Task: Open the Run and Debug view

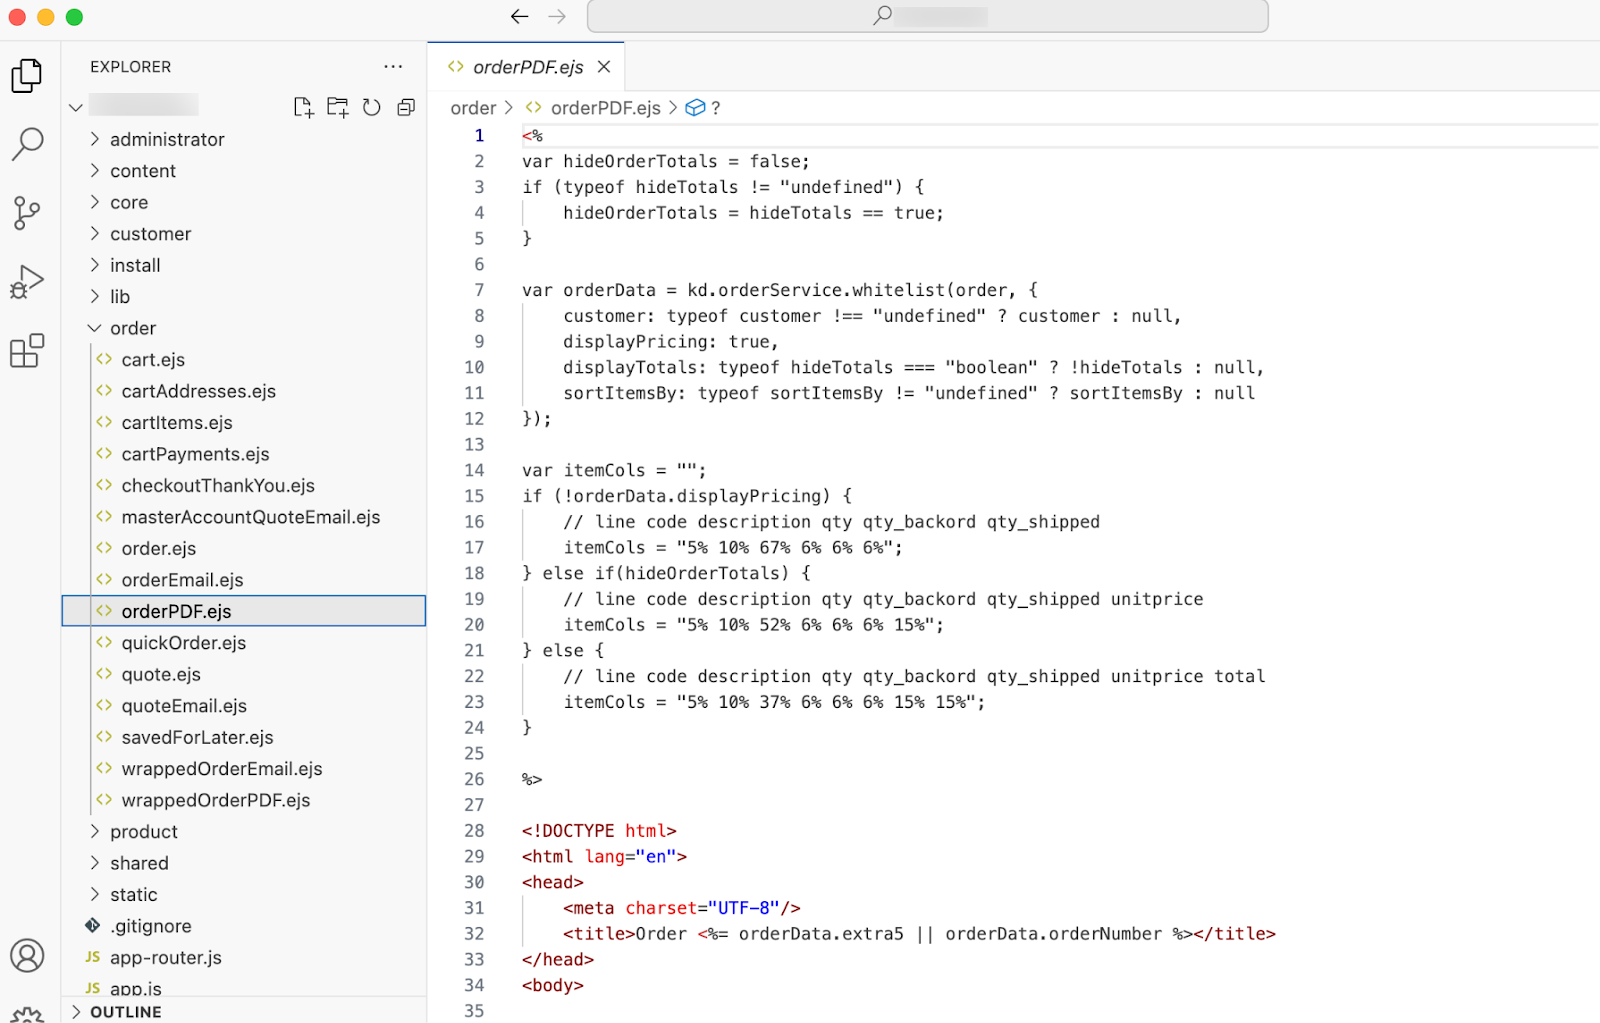Action: 27,282
